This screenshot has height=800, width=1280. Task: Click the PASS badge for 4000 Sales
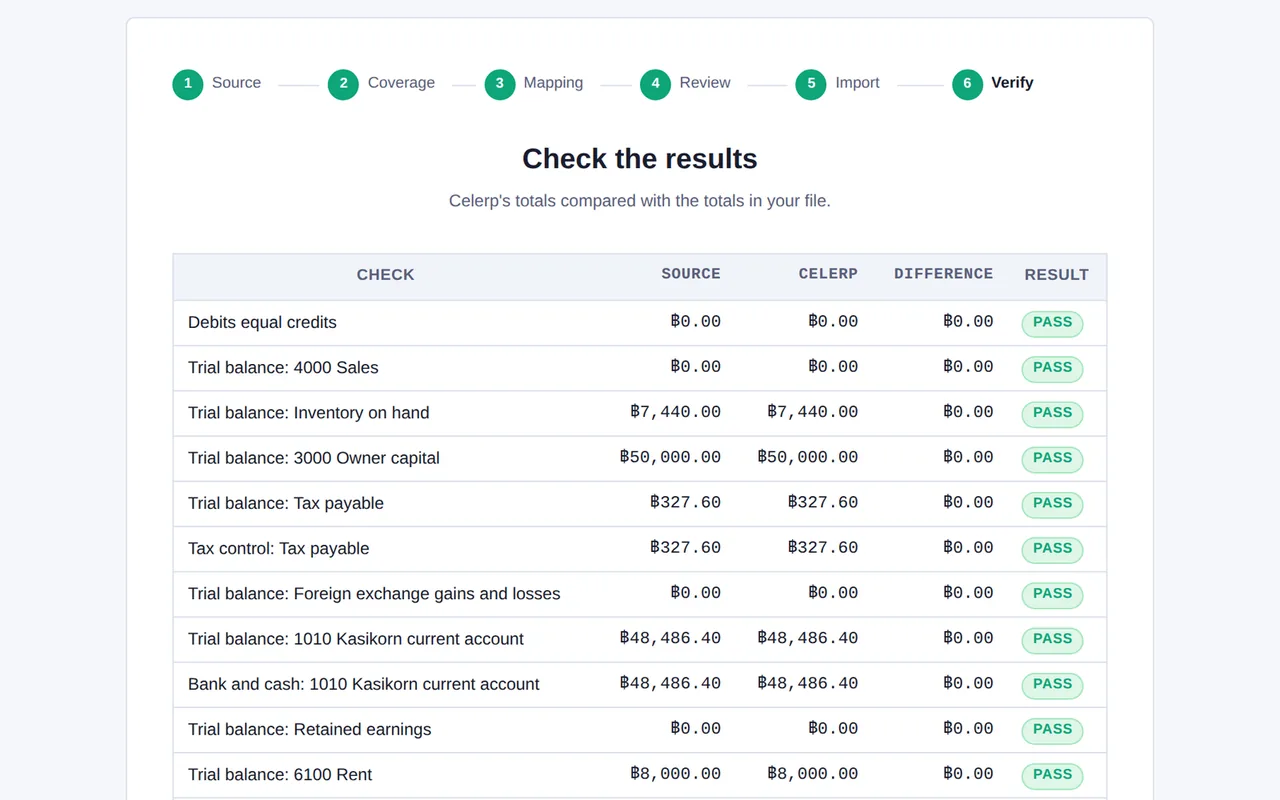(x=1052, y=368)
